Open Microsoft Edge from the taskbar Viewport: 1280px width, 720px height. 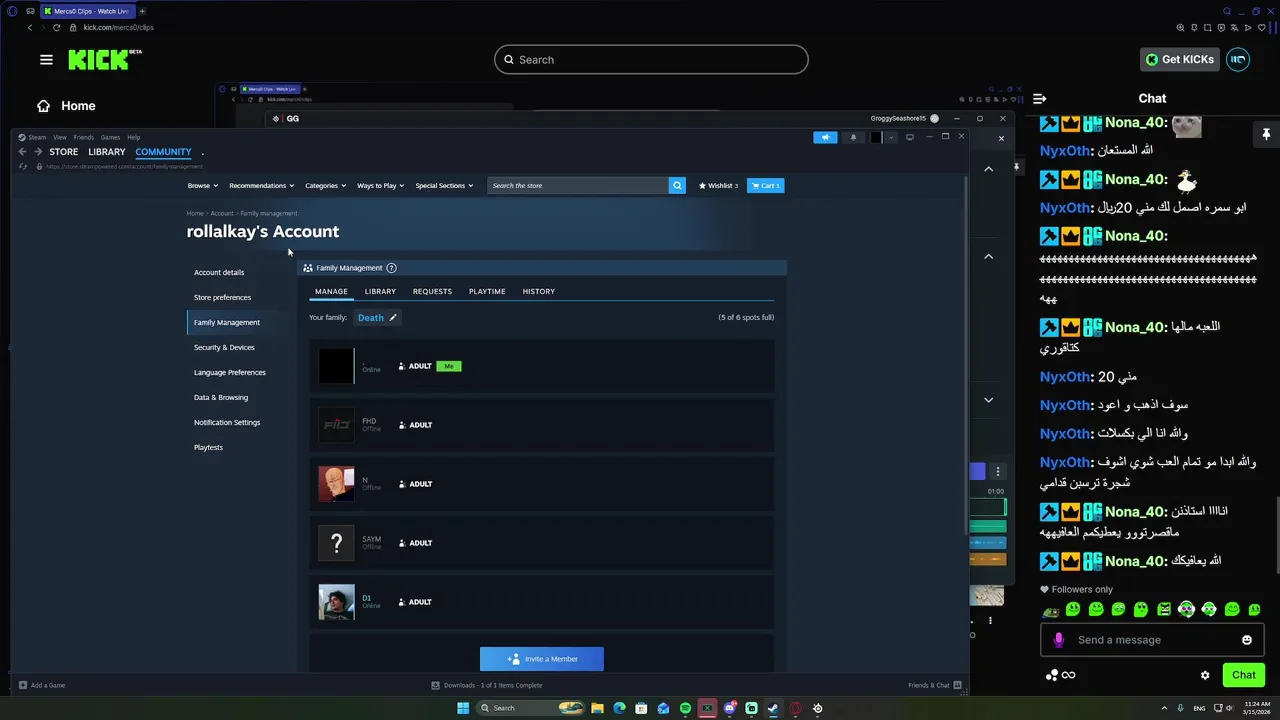tap(619, 708)
